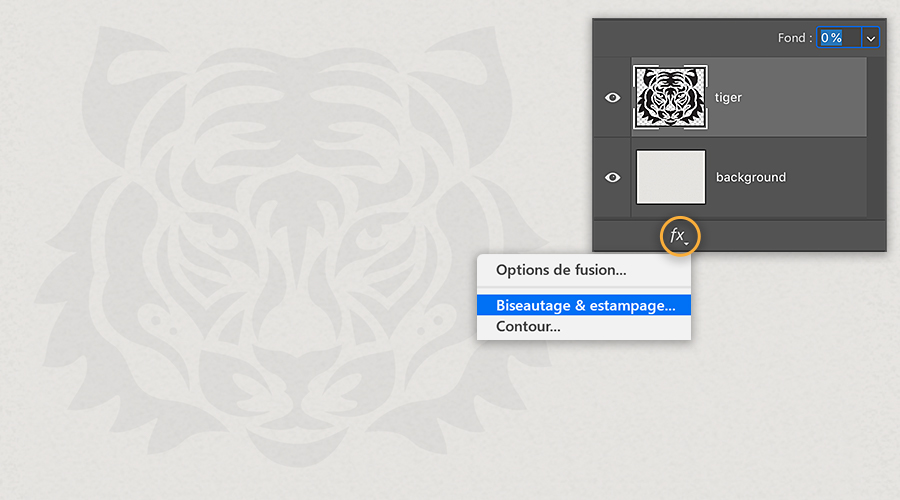Select Biseautage & estampage… menu entry
Screen dimensions: 900x500
pos(584,305)
